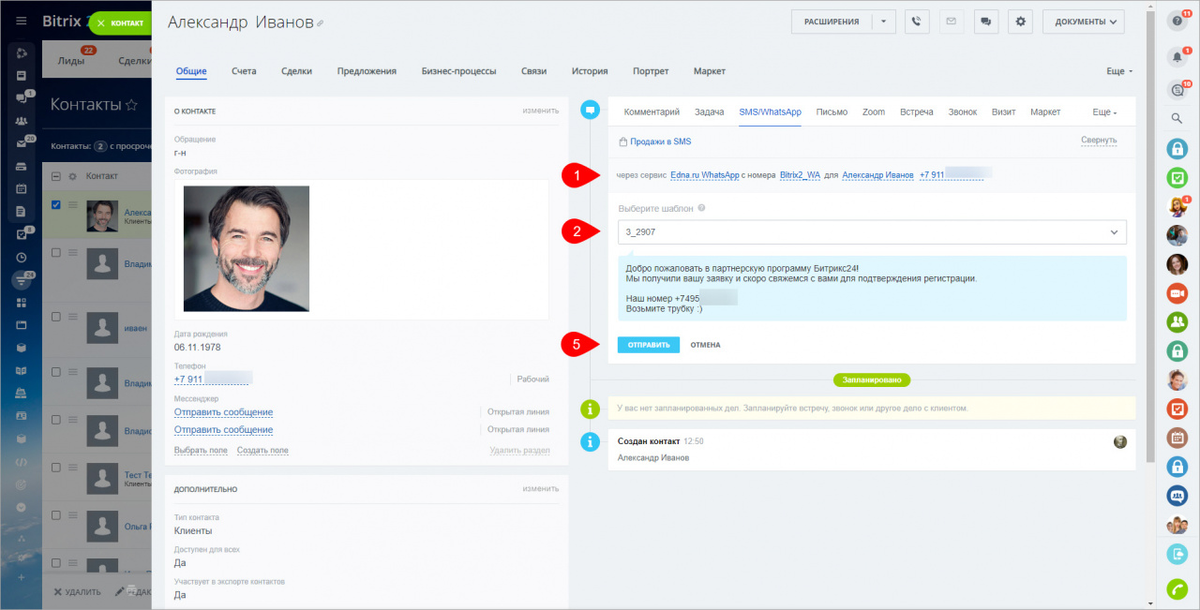Click the hamburger menu icon top left
The image size is (1200, 610).
(x=20, y=21)
